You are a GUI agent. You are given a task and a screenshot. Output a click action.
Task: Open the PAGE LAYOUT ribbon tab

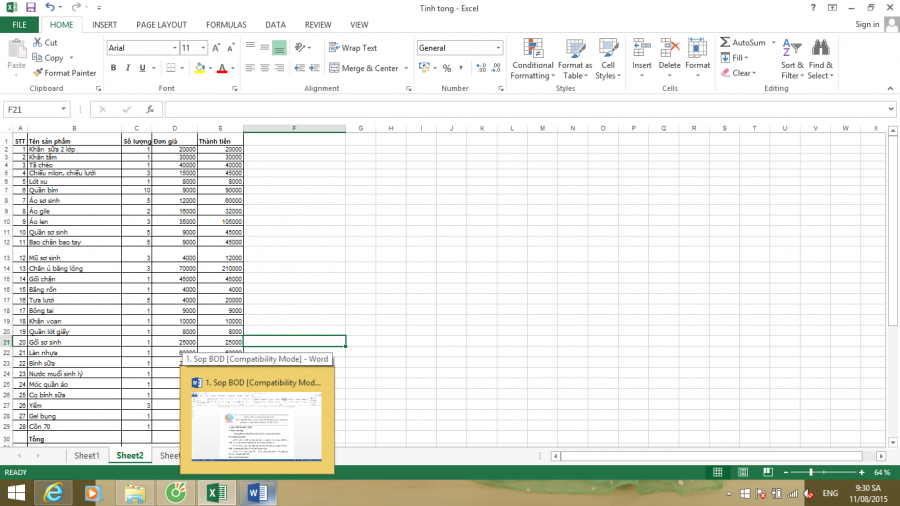[161, 24]
